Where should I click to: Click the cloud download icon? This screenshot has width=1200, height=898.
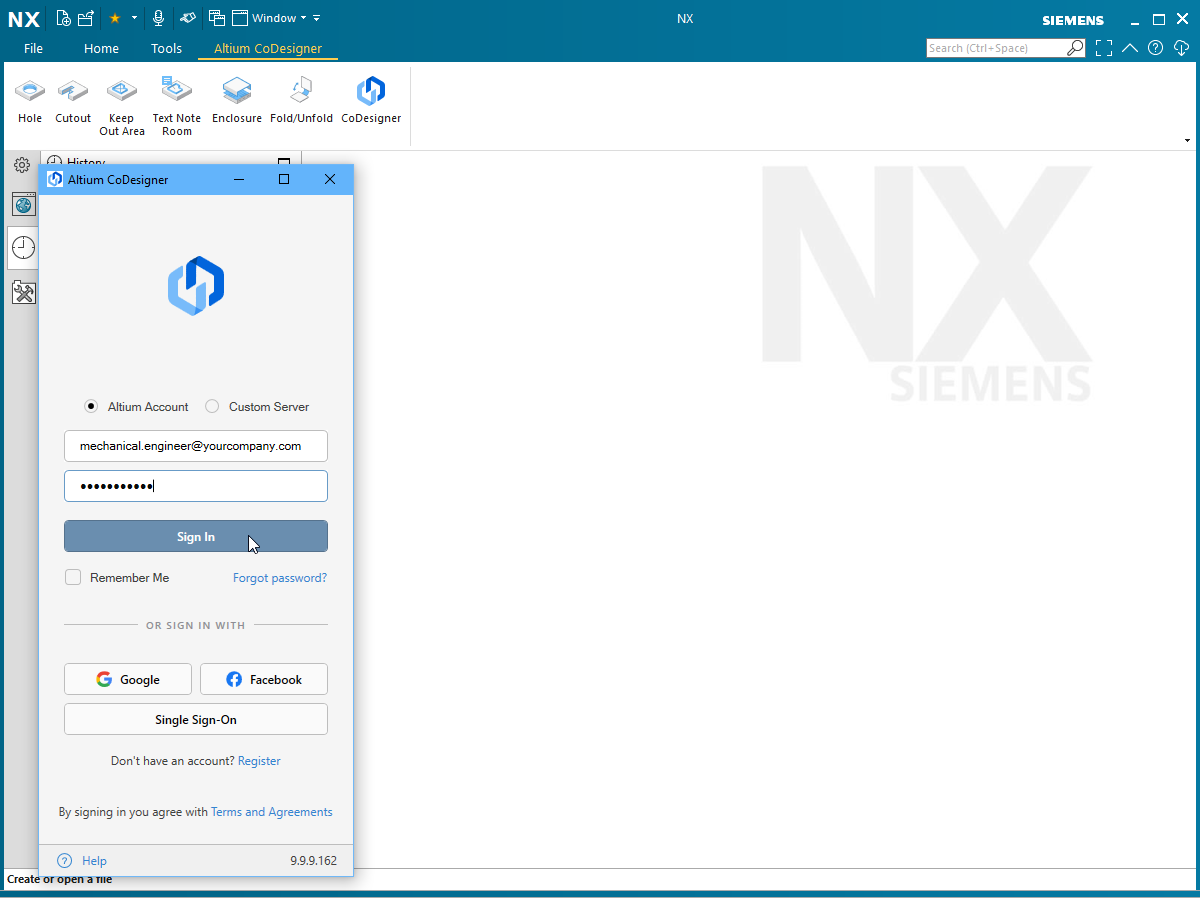[x=1181, y=47]
